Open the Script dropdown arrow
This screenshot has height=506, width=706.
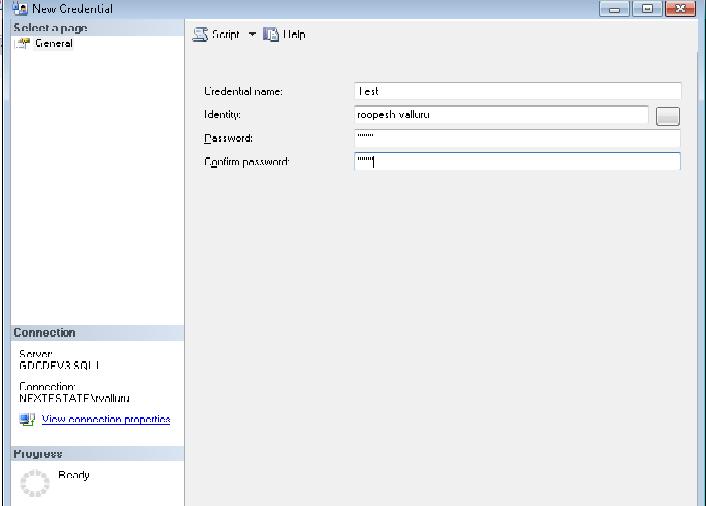(x=252, y=34)
